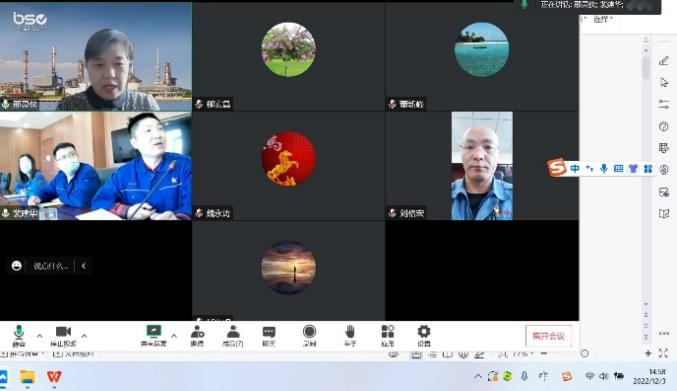This screenshot has height=391, width=677.
Task: Click the list-edit icon in WPS sidebar
Action: point(664,148)
